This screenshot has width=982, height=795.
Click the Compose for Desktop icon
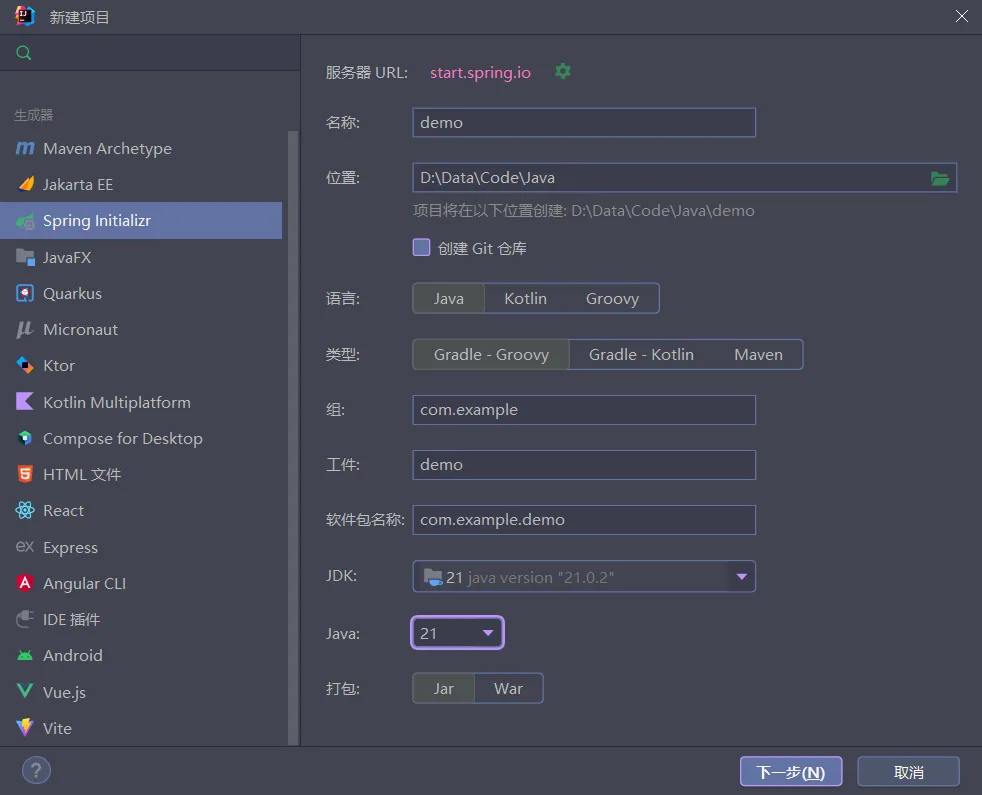point(25,438)
